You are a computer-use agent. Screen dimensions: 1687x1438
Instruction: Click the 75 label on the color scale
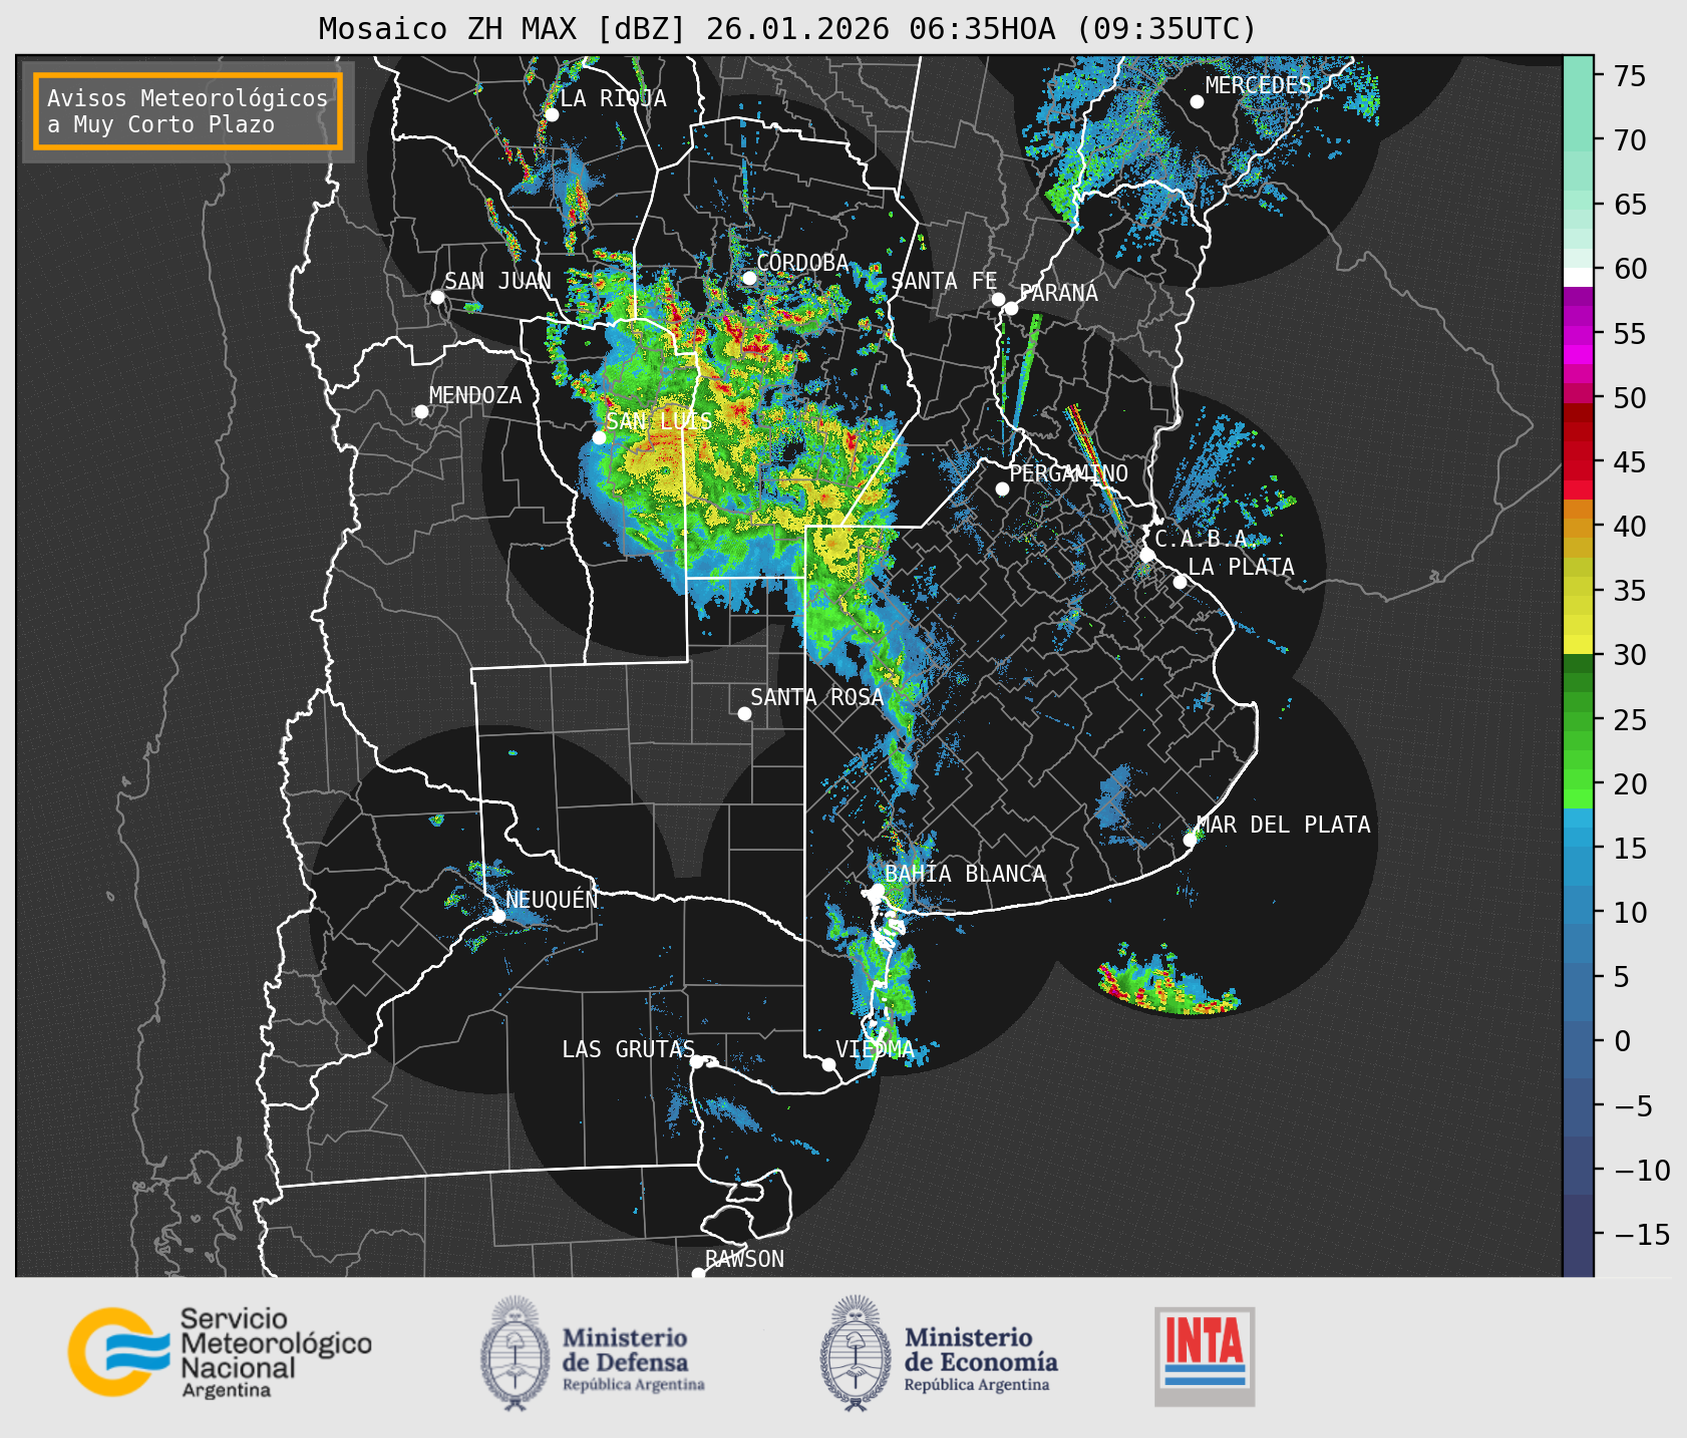tap(1630, 76)
